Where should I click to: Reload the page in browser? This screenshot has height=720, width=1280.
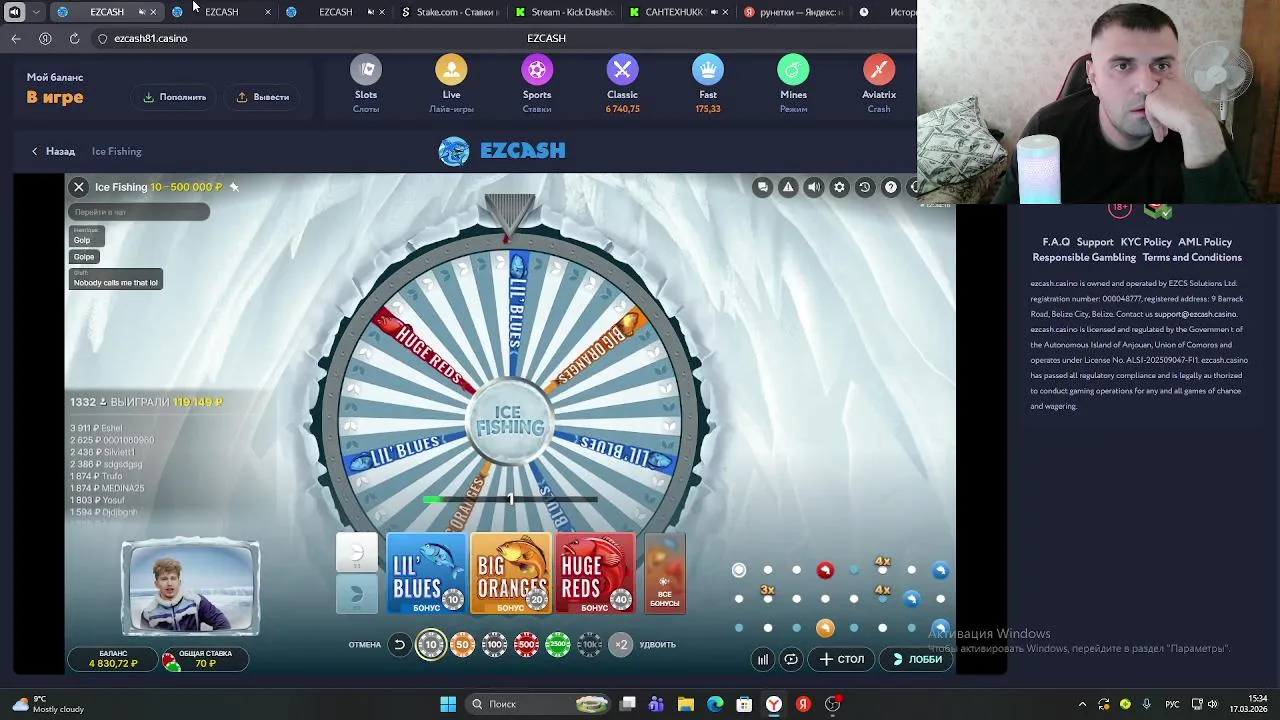click(74, 38)
